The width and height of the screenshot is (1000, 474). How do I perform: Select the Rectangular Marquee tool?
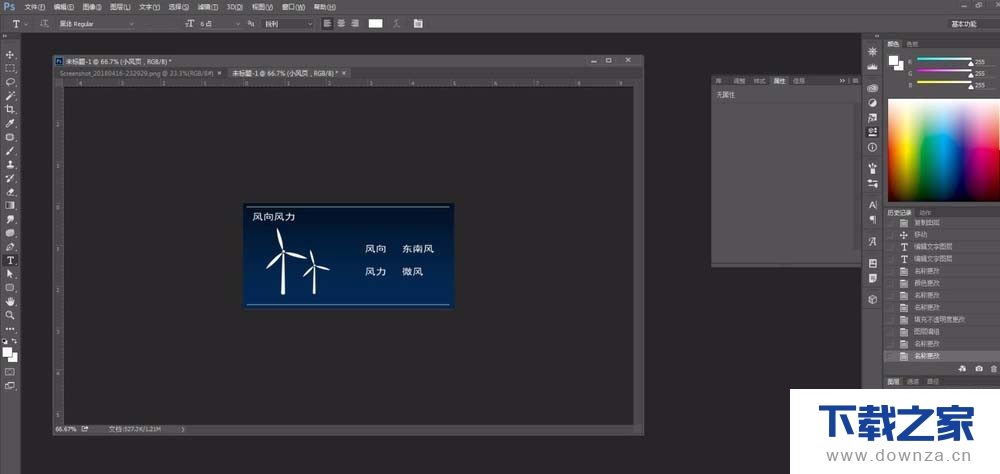[x=10, y=68]
